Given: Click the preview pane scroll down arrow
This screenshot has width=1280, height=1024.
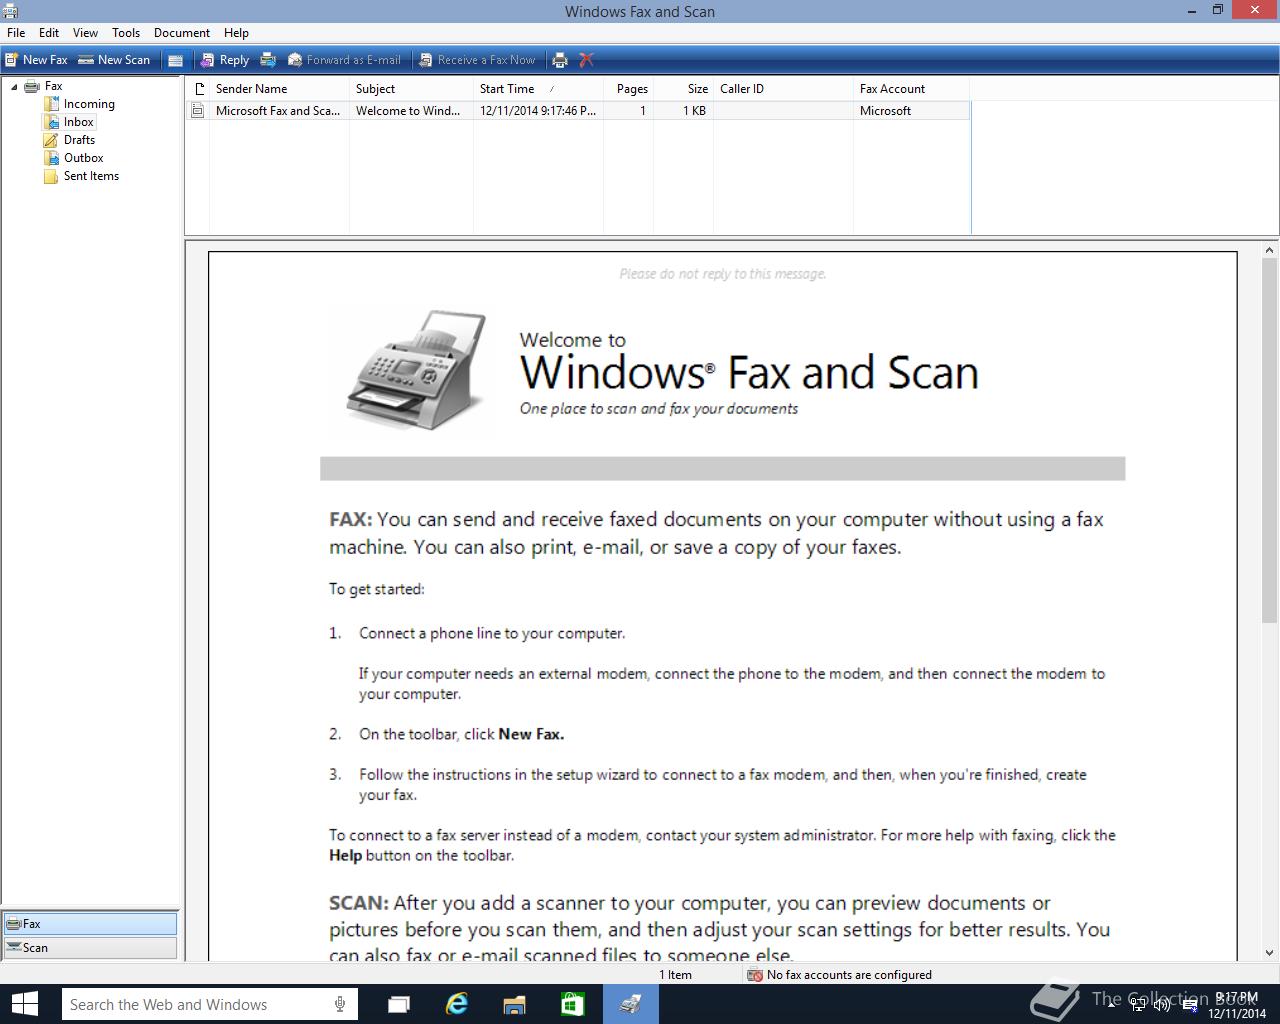Looking at the screenshot, I should (1270, 953).
